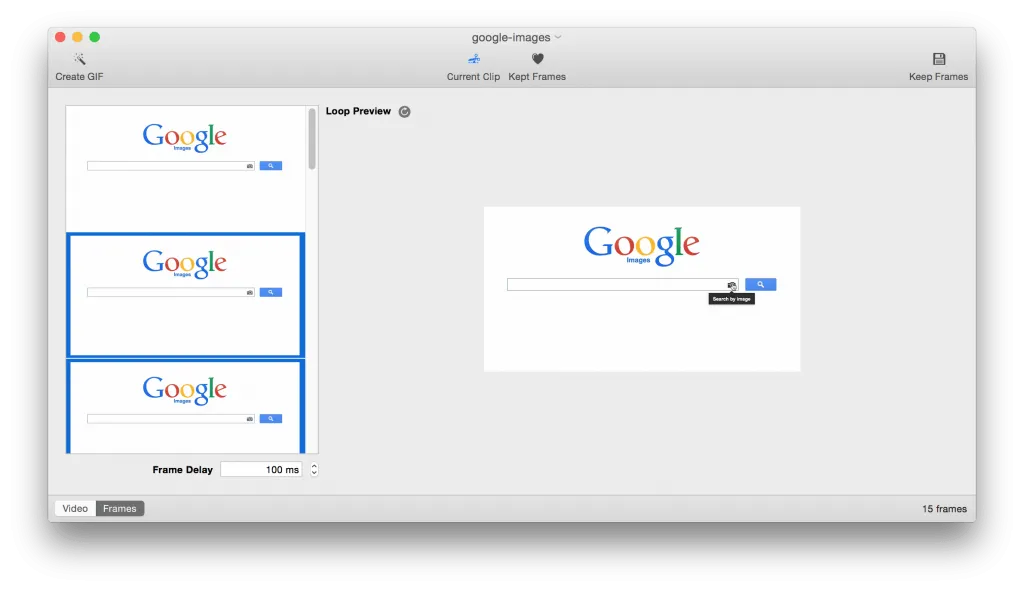Open the Current Clip scissors icon
This screenshot has height=591, width=1024.
pyautogui.click(x=473, y=59)
